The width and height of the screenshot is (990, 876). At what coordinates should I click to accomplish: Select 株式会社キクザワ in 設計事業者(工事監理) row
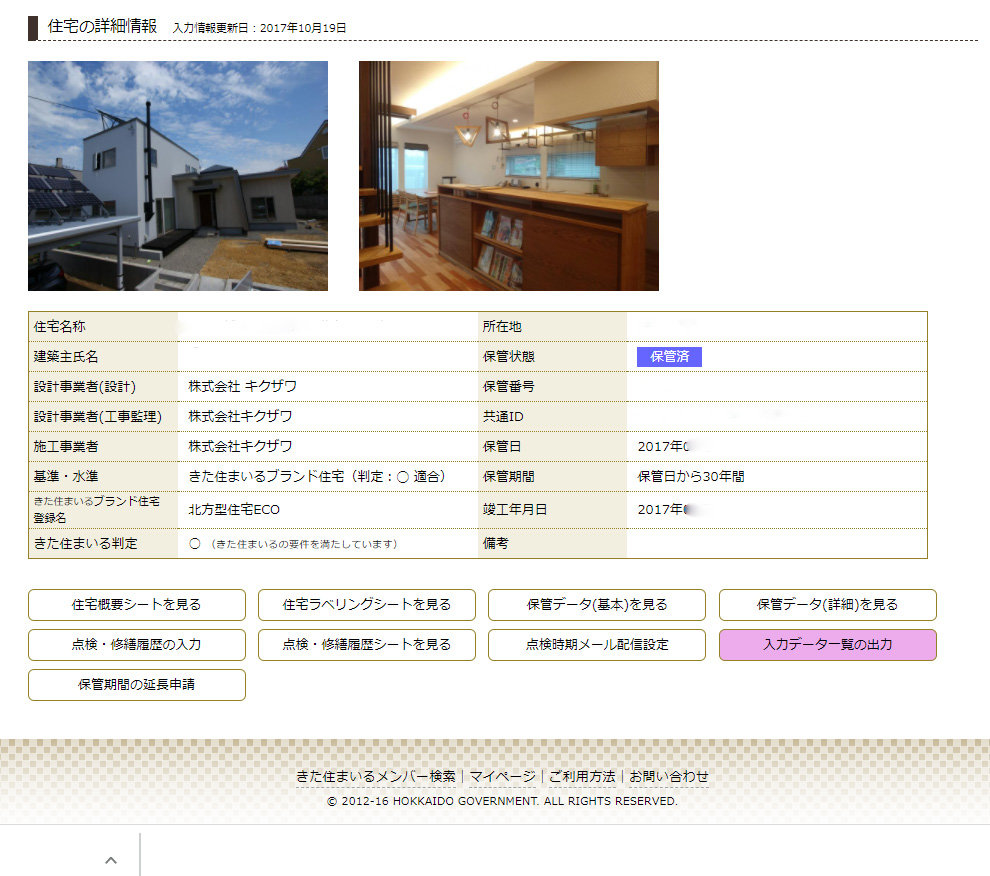click(x=241, y=416)
